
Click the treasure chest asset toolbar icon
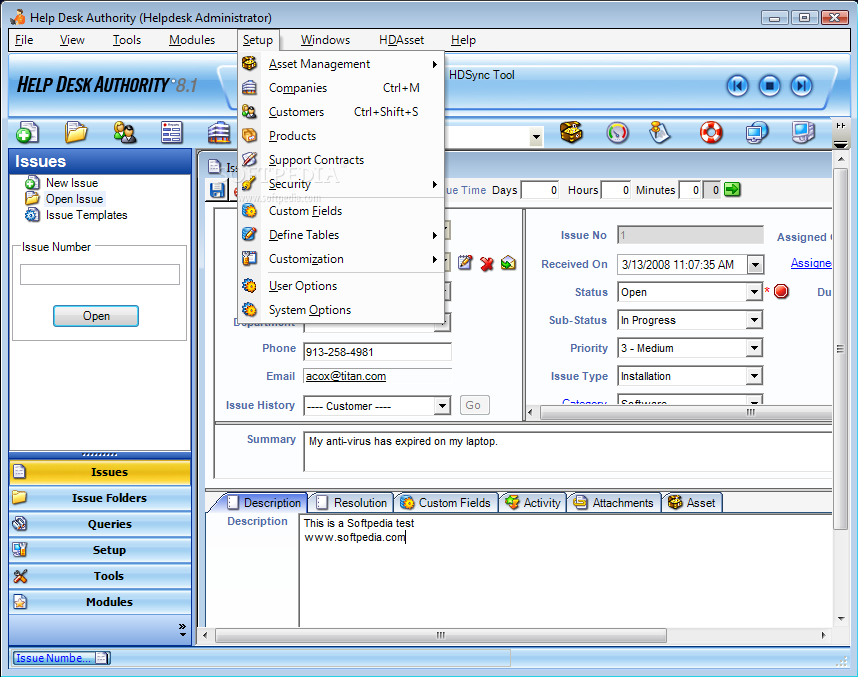point(571,132)
